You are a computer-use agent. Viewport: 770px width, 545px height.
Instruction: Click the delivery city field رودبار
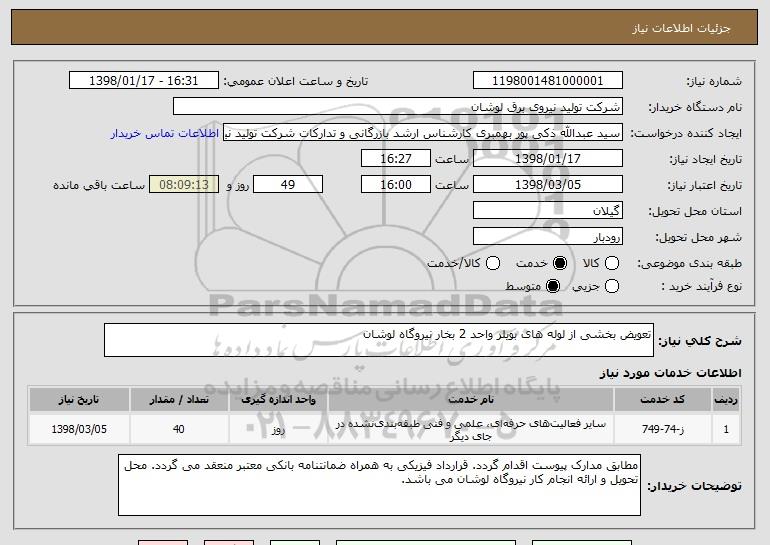click(548, 237)
